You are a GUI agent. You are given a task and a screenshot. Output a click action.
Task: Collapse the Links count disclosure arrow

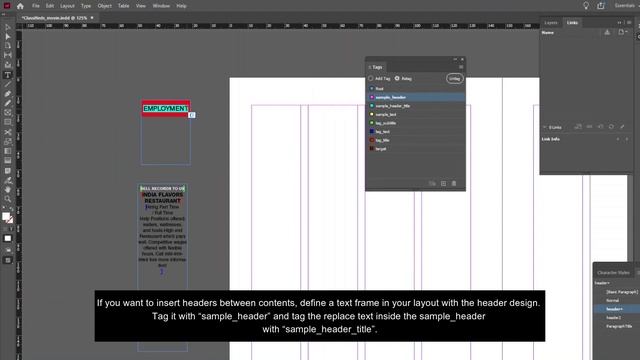[x=544, y=127]
